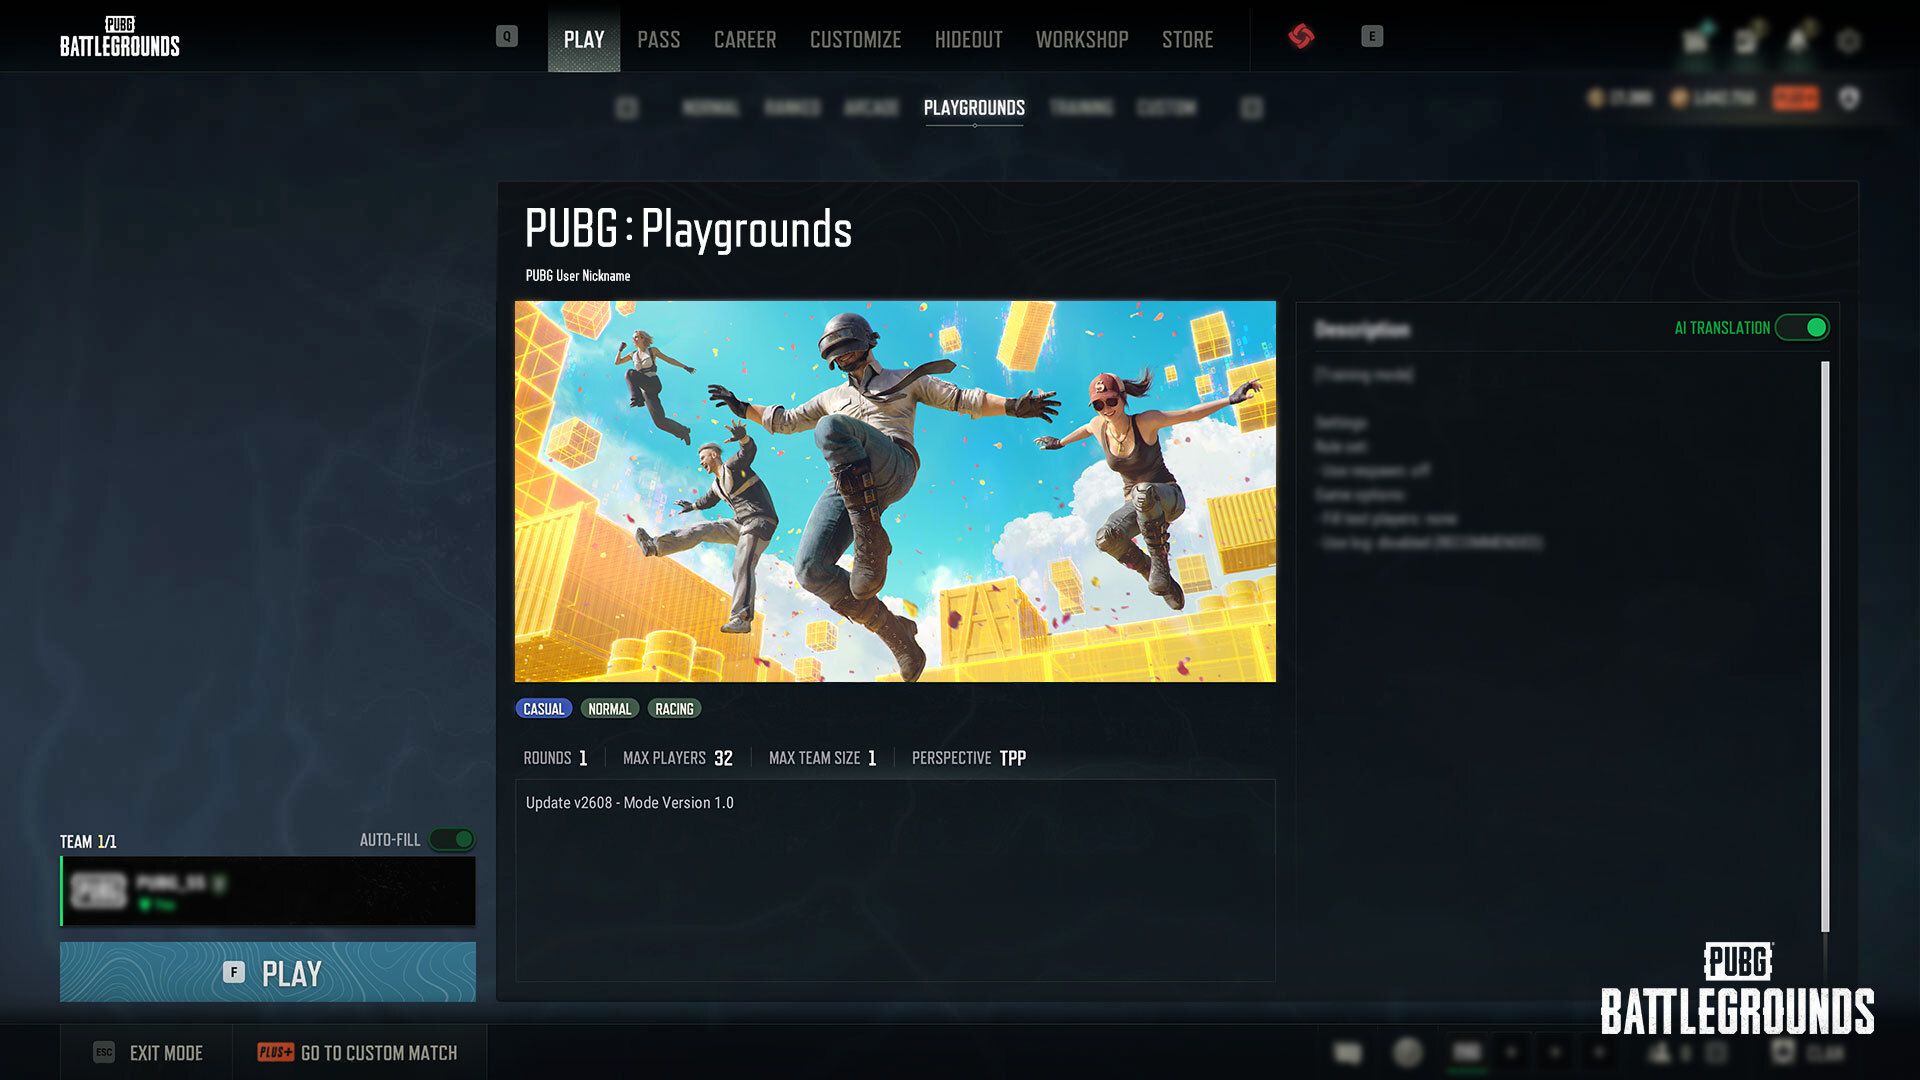Toggle the Auto-Fill switch
This screenshot has height=1080, width=1920.
pyautogui.click(x=452, y=839)
